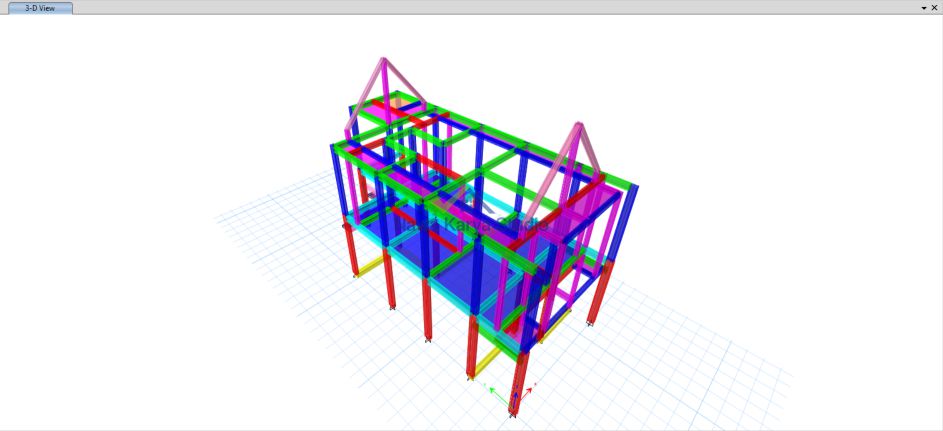The height and width of the screenshot is (431, 943).
Task: Click the small orange element atop left roof
Action: click(x=397, y=100)
